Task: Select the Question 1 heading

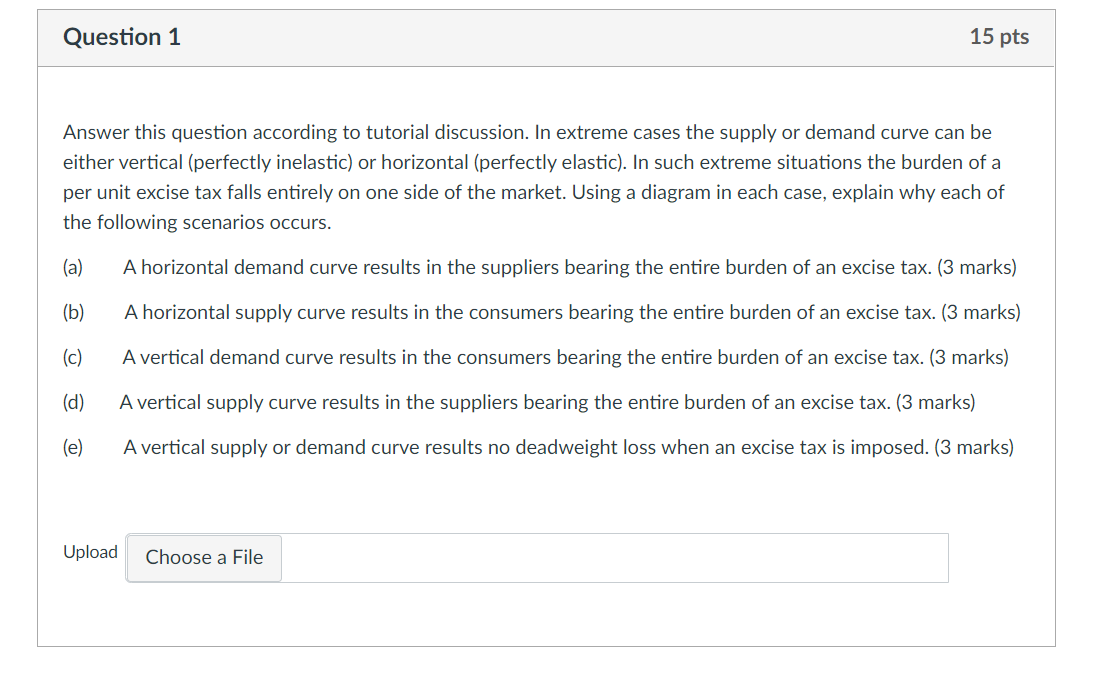Action: click(x=122, y=37)
